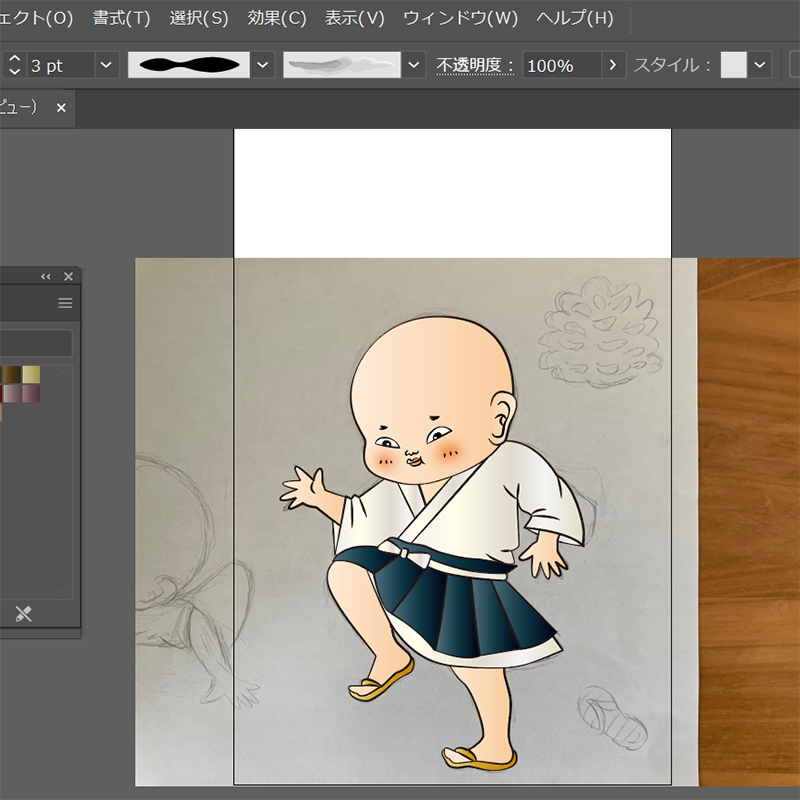This screenshot has height=800, width=800.
Task: Open the floating panel's hamburger menu
Action: click(x=65, y=303)
